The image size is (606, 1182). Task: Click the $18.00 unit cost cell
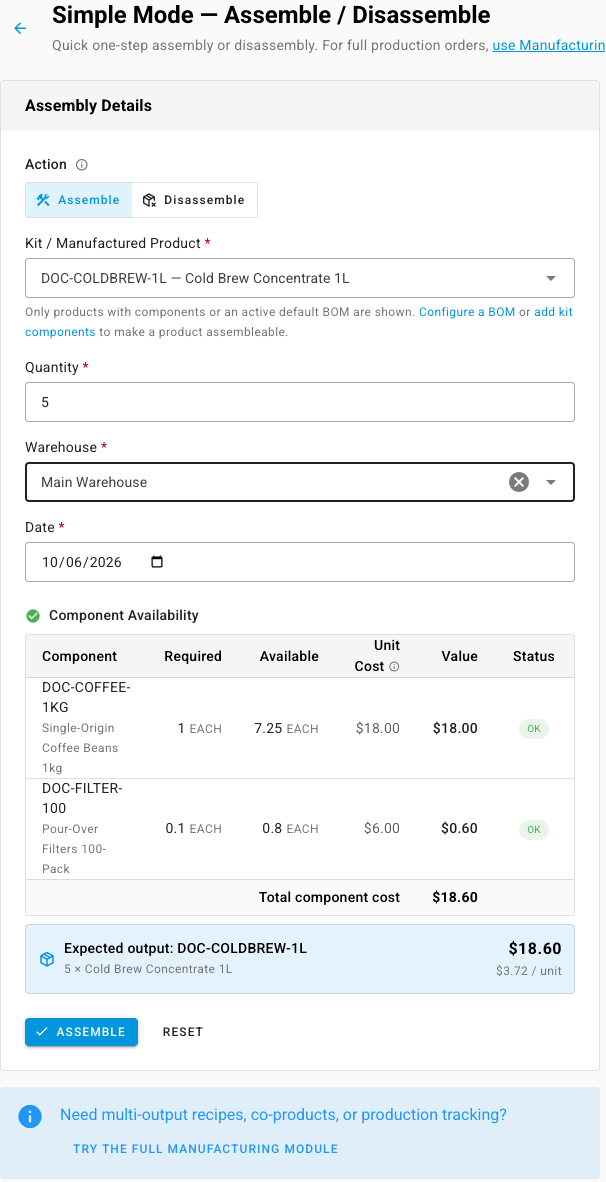pyautogui.click(x=378, y=729)
